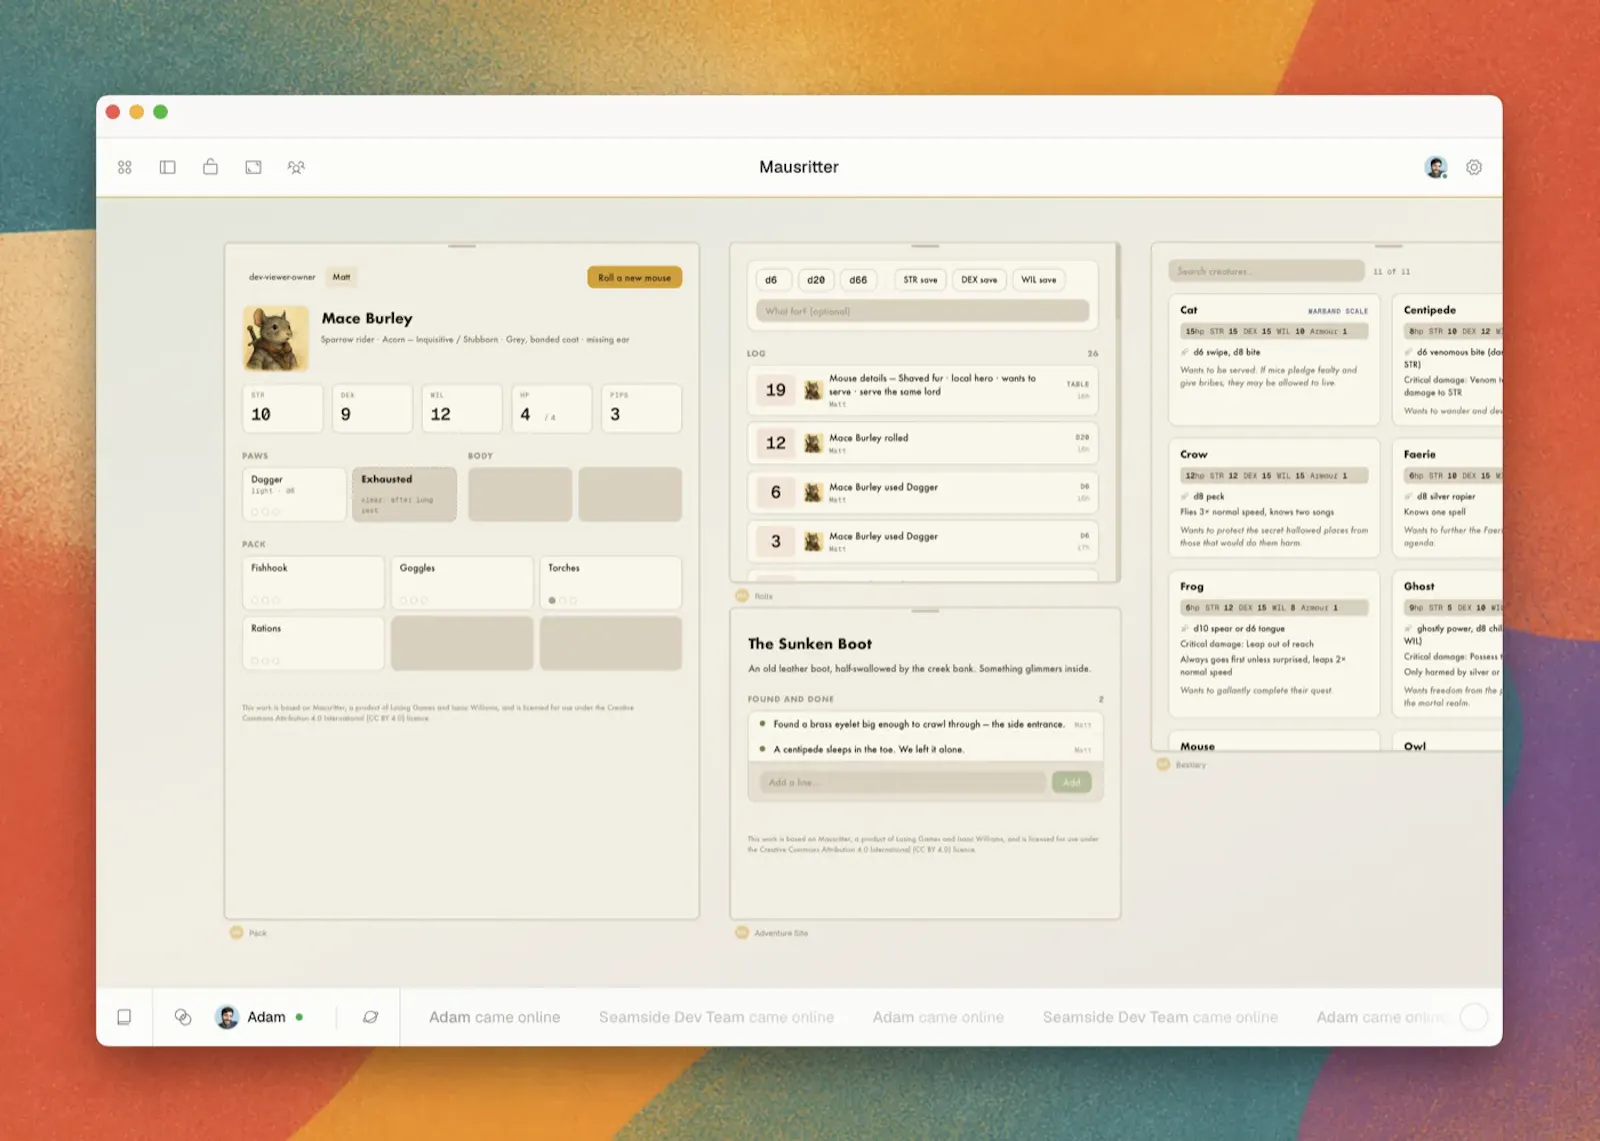This screenshot has width=1600, height=1141.
Task: Toggle the third usage dot on Dagger
Action: (x=276, y=511)
